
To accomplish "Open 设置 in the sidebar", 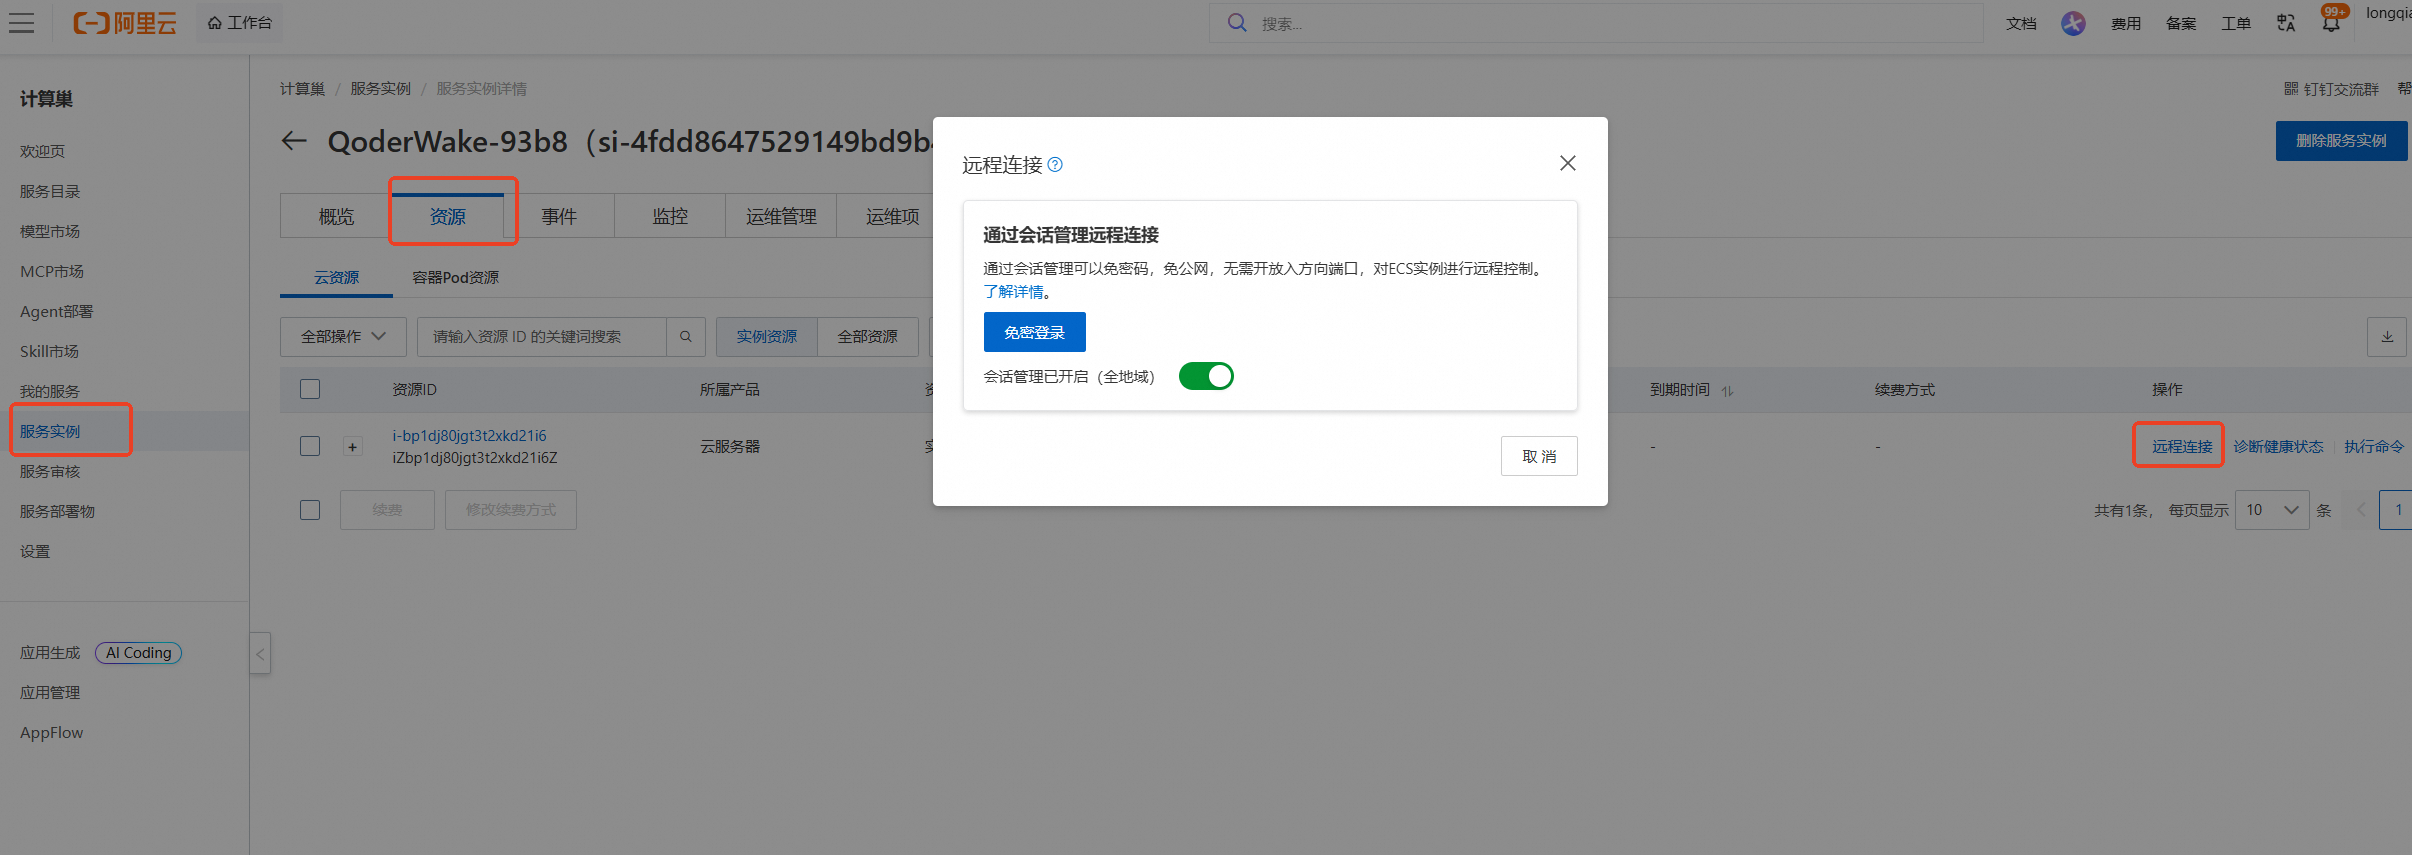I will pyautogui.click(x=35, y=551).
